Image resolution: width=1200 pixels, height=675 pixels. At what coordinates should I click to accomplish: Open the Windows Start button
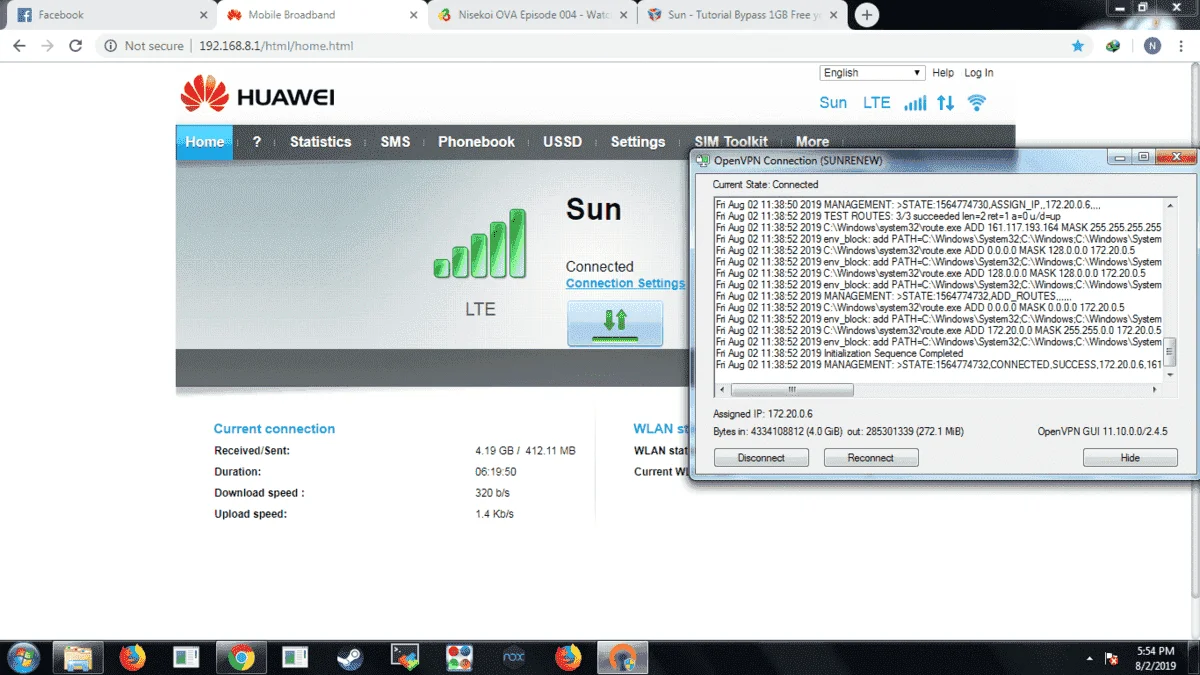pyautogui.click(x=22, y=657)
